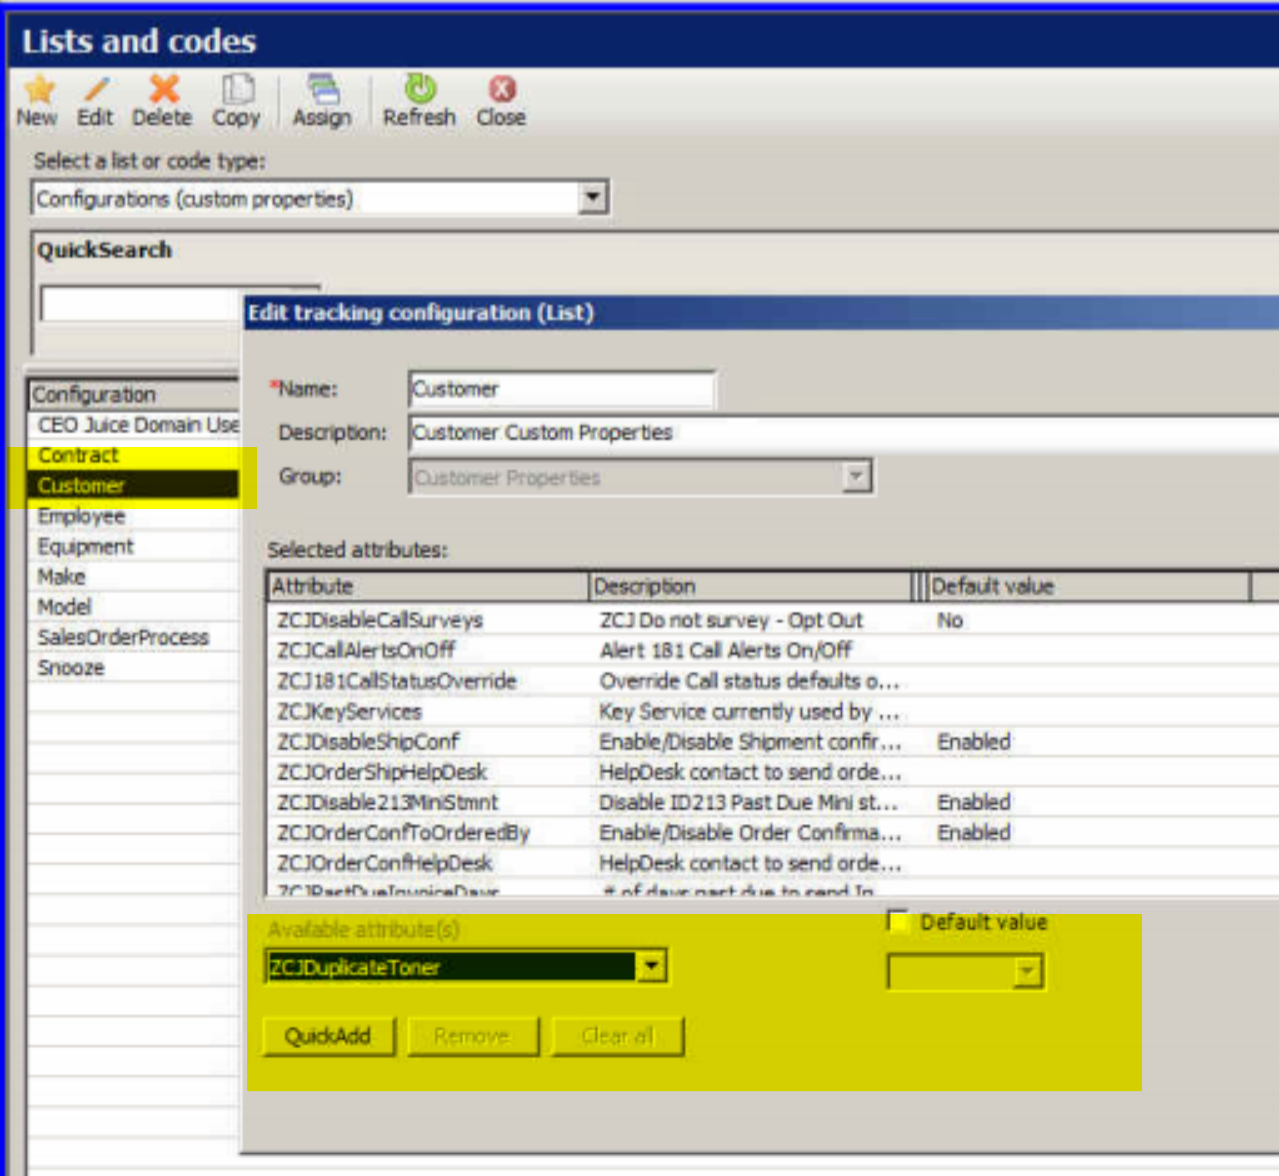
Task: Select the ZCJOrderConfToOrderedBy attribute row
Action: tap(773, 833)
